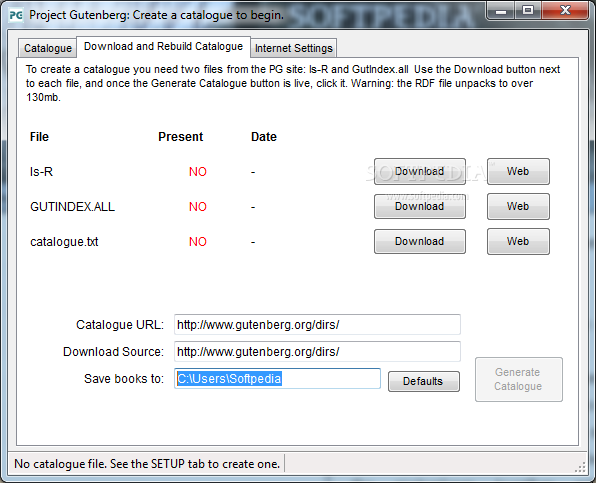The height and width of the screenshot is (483, 596).
Task: Click Download button for GUTINDEX.ALL
Action: pyautogui.click(x=420, y=206)
